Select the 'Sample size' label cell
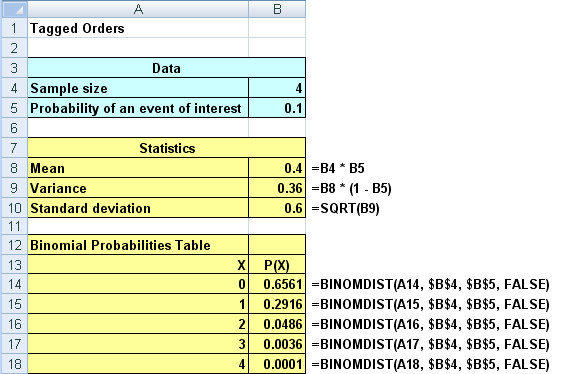 click(x=138, y=88)
